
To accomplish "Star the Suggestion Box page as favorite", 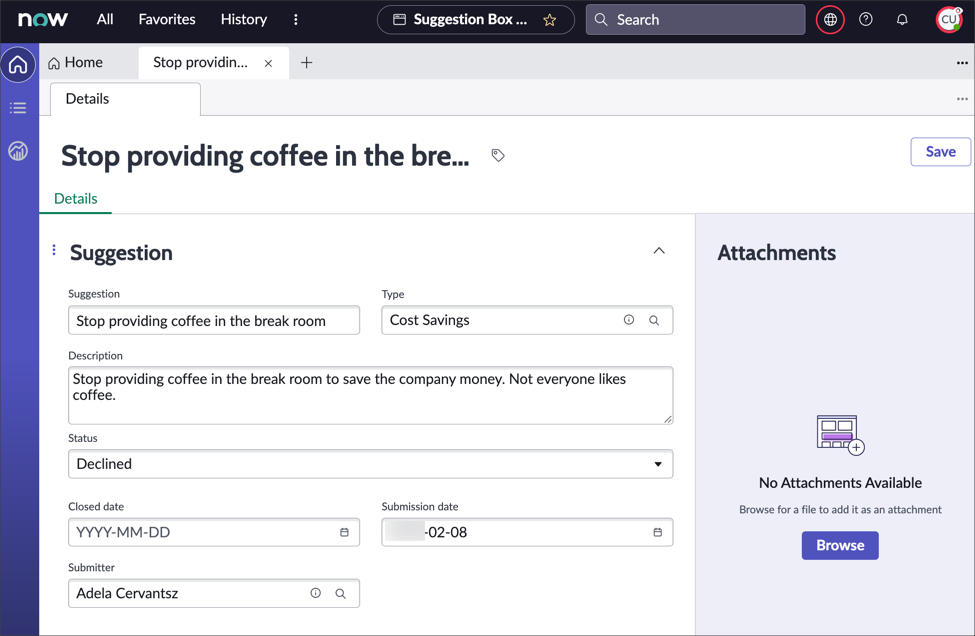I will [550, 19].
